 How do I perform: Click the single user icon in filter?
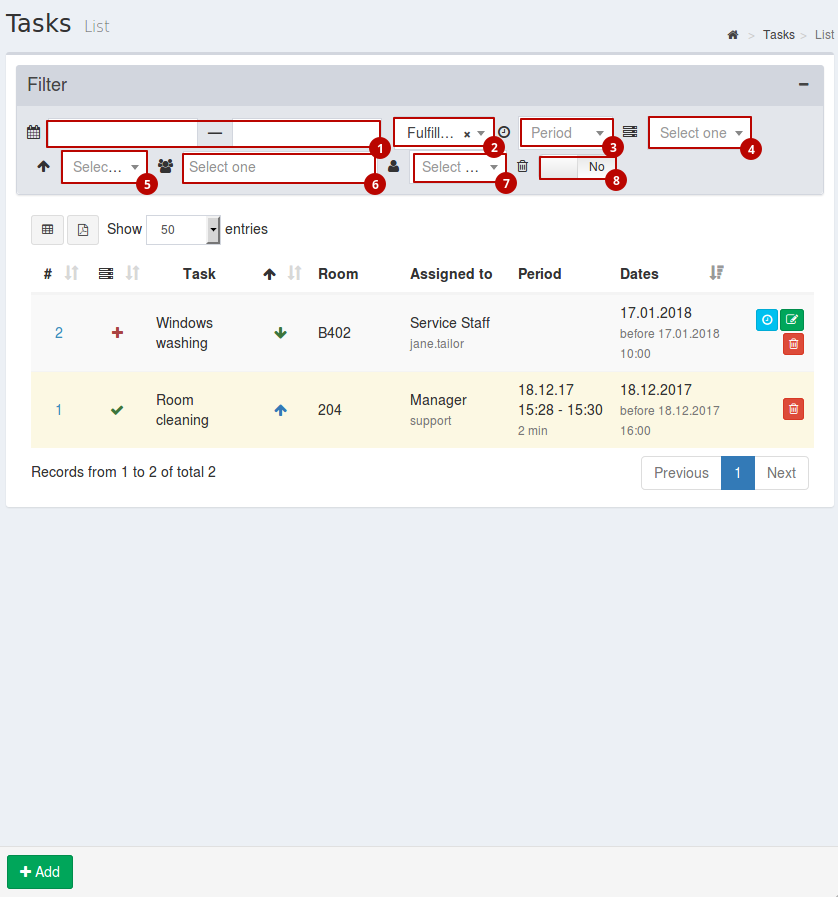coord(394,166)
